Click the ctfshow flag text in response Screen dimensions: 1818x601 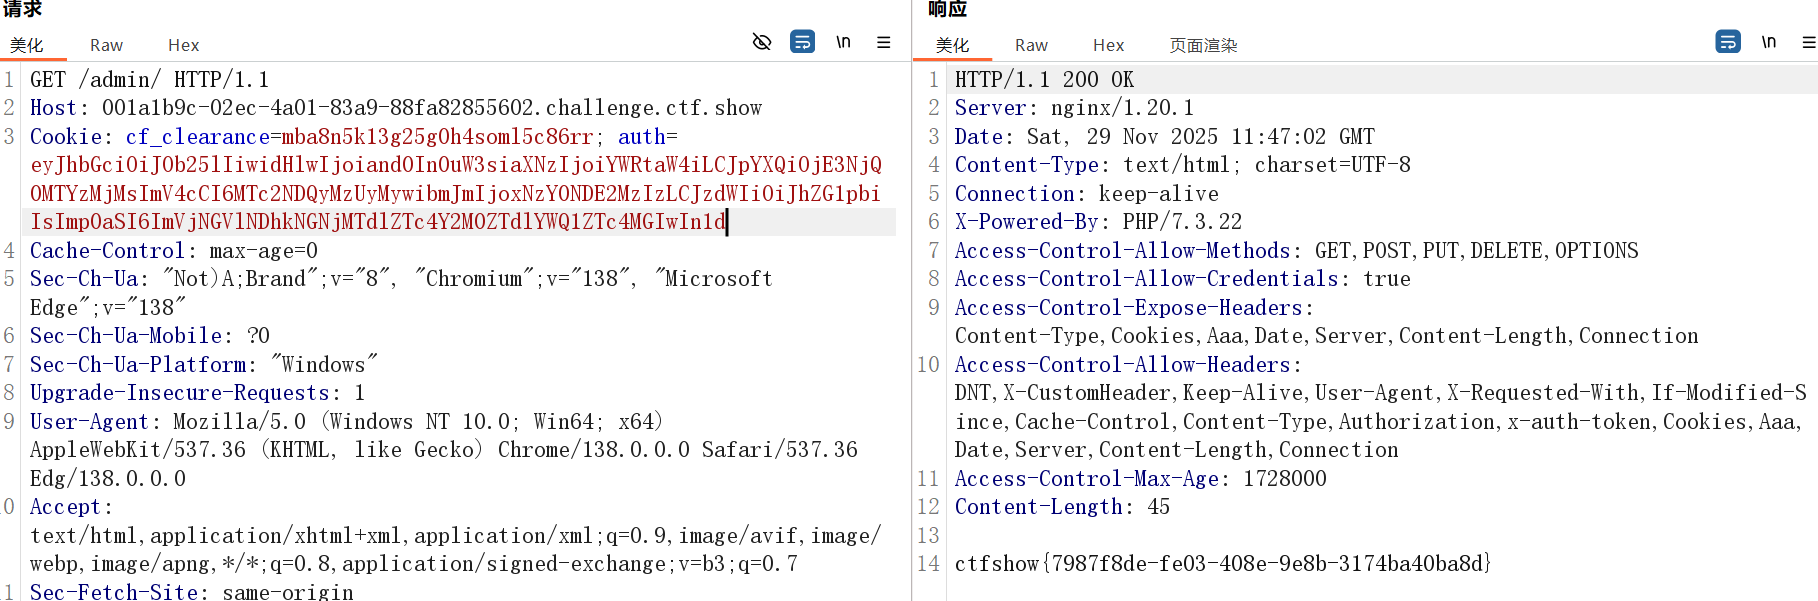point(1222,564)
